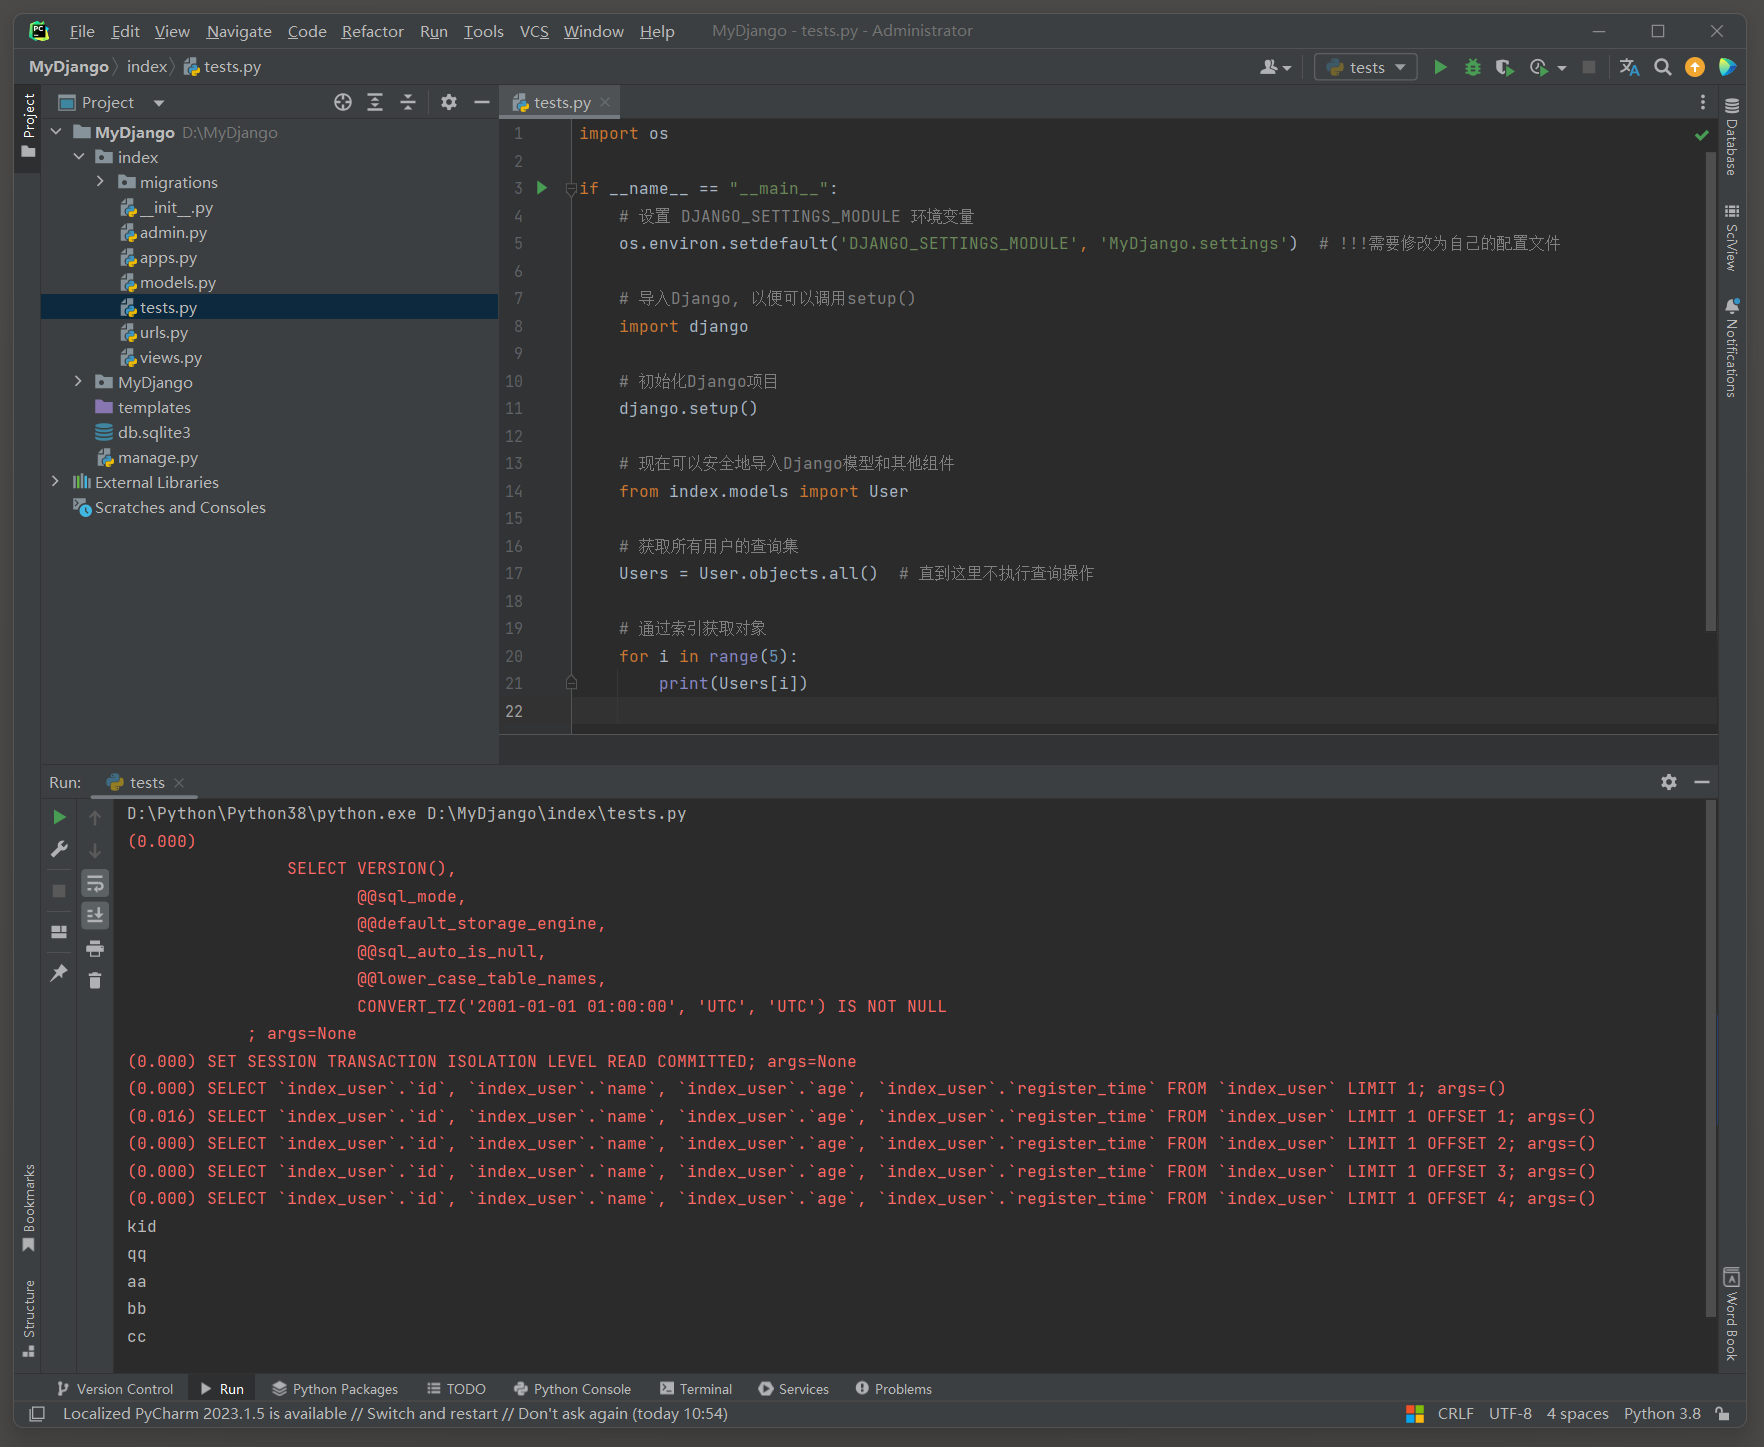Open Python Packages tool window
Viewport: 1764px width, 1447px height.
[x=335, y=1389]
